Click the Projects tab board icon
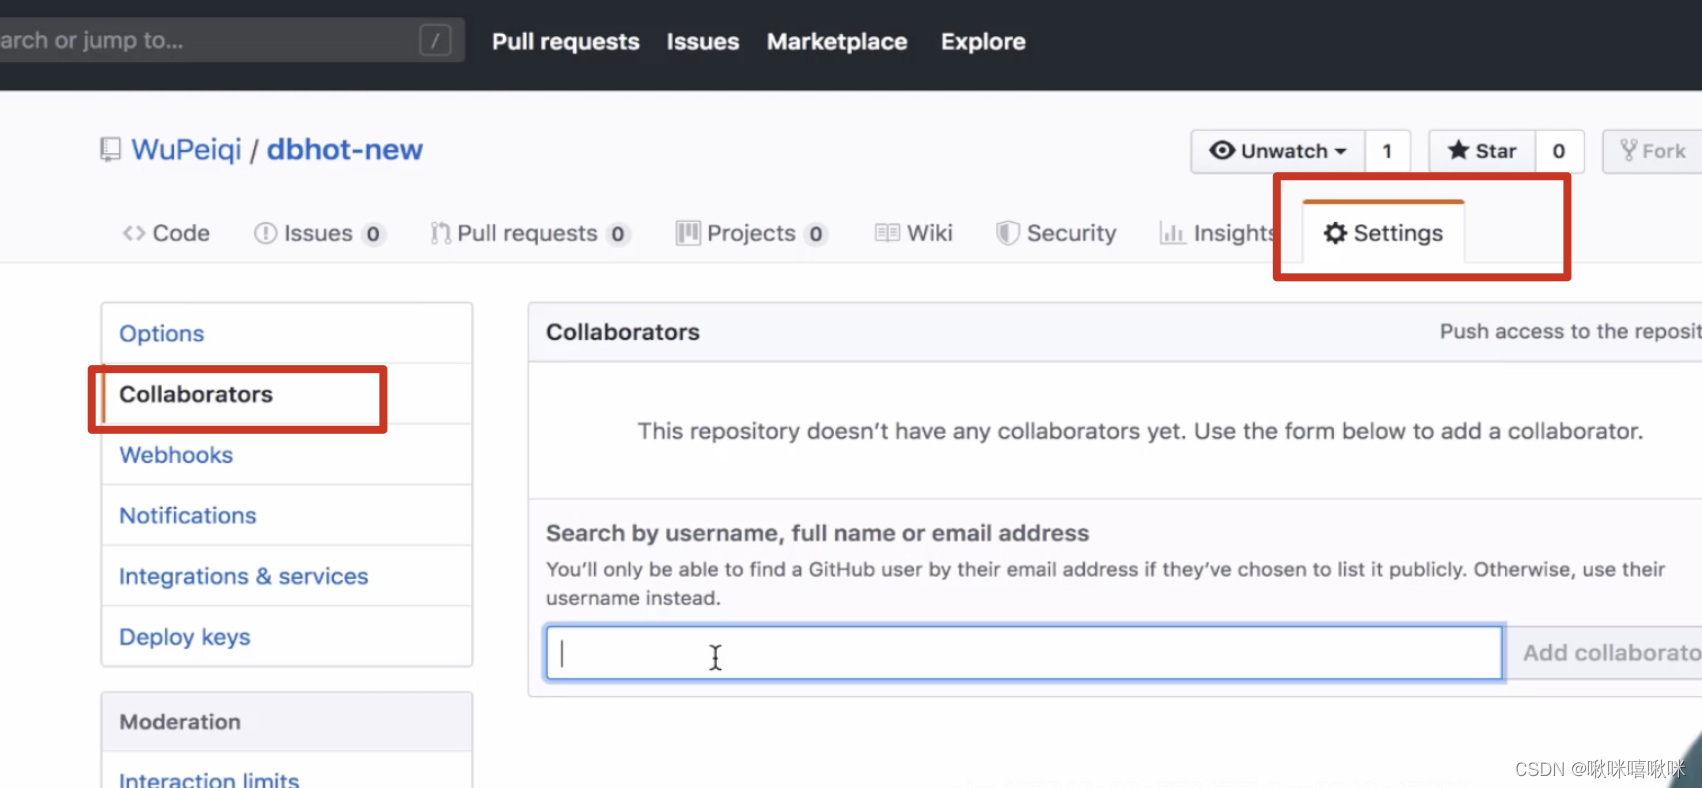The image size is (1702, 788). [688, 233]
